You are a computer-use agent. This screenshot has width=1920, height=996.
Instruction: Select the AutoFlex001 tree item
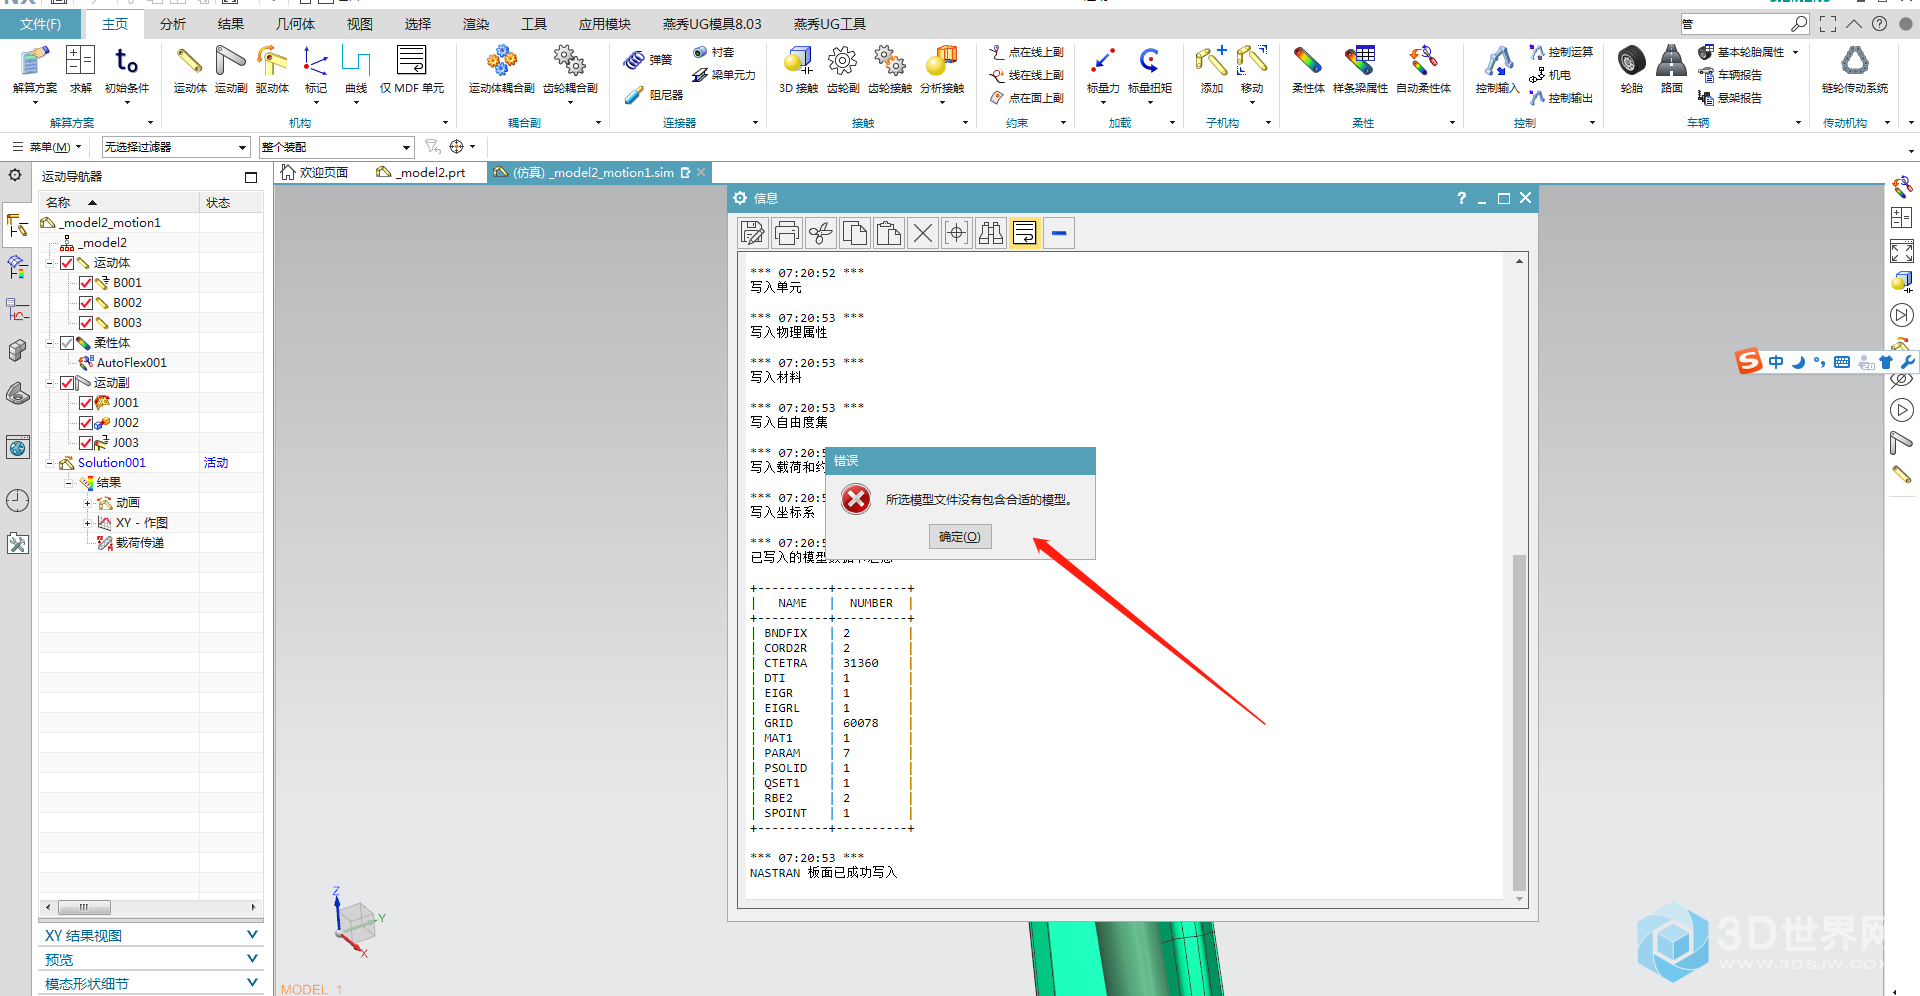coord(131,363)
